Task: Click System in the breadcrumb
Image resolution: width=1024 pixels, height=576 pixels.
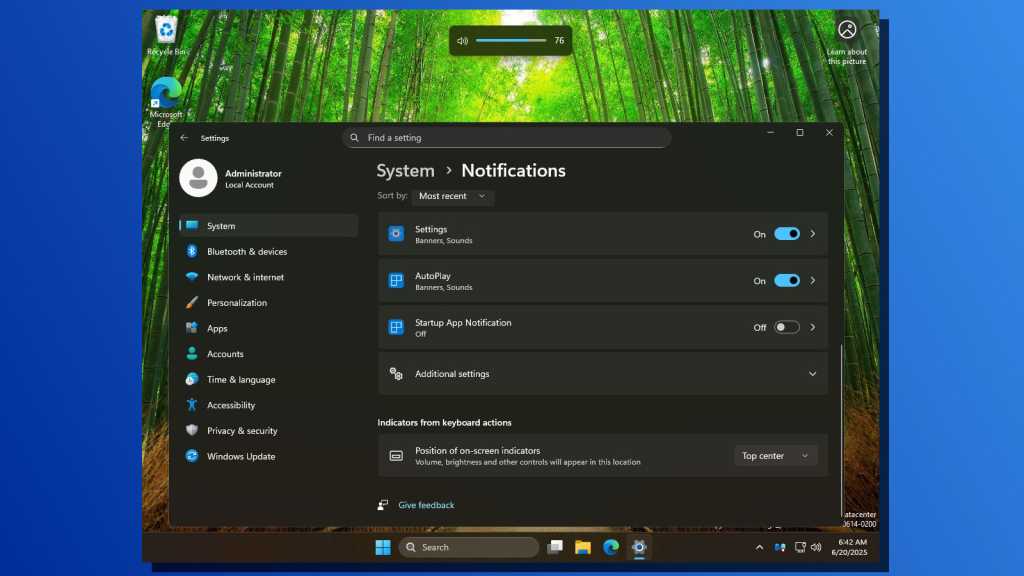Action: coord(405,171)
